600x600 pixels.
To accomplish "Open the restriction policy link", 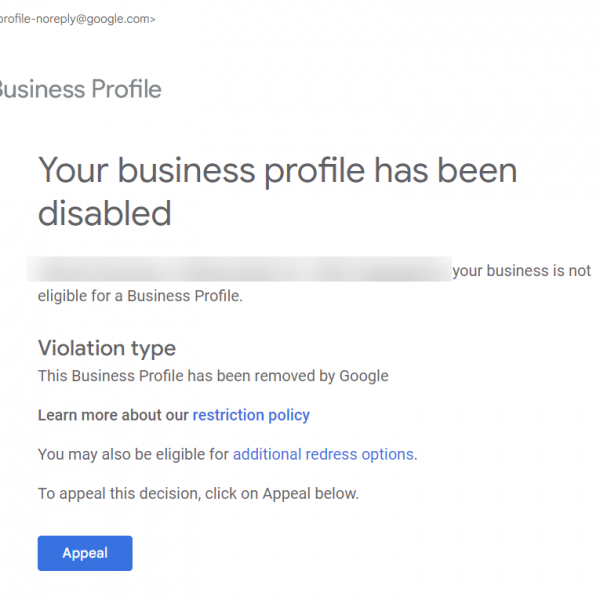I will (x=251, y=415).
